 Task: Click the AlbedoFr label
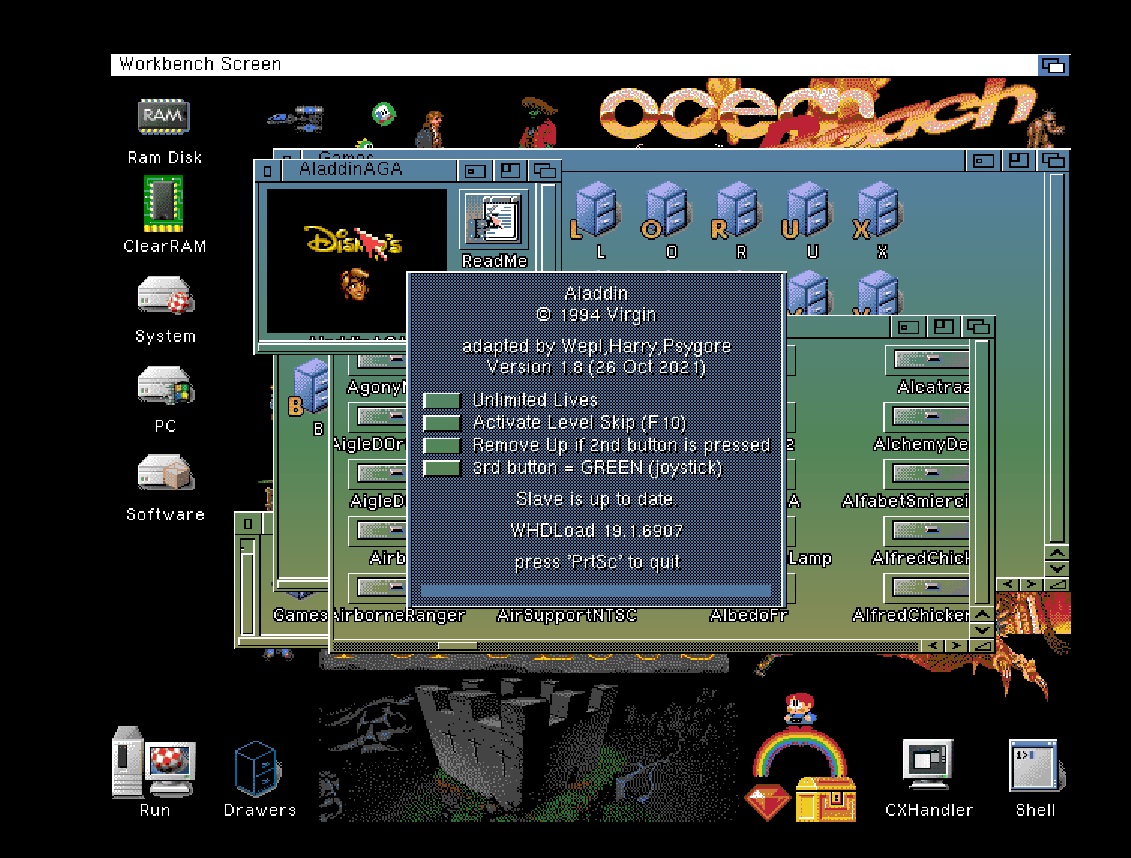[749, 616]
